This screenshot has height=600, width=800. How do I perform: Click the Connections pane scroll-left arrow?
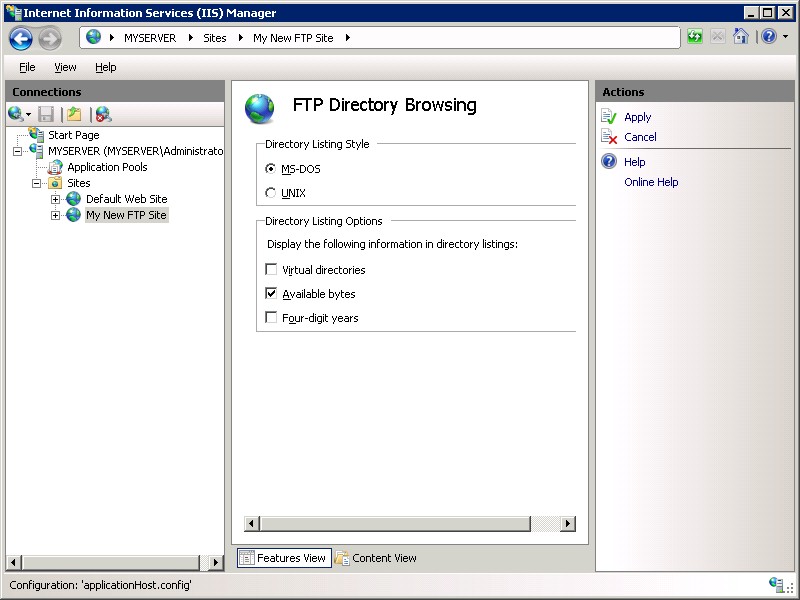[13, 562]
